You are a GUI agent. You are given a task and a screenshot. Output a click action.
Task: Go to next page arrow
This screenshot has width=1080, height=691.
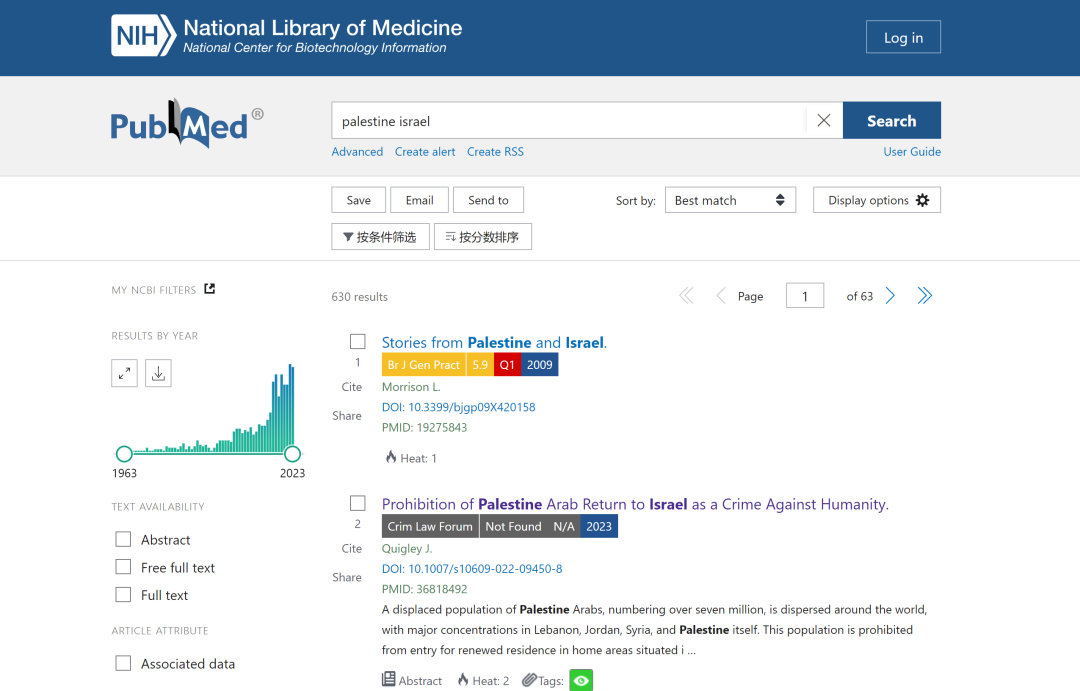(x=890, y=296)
